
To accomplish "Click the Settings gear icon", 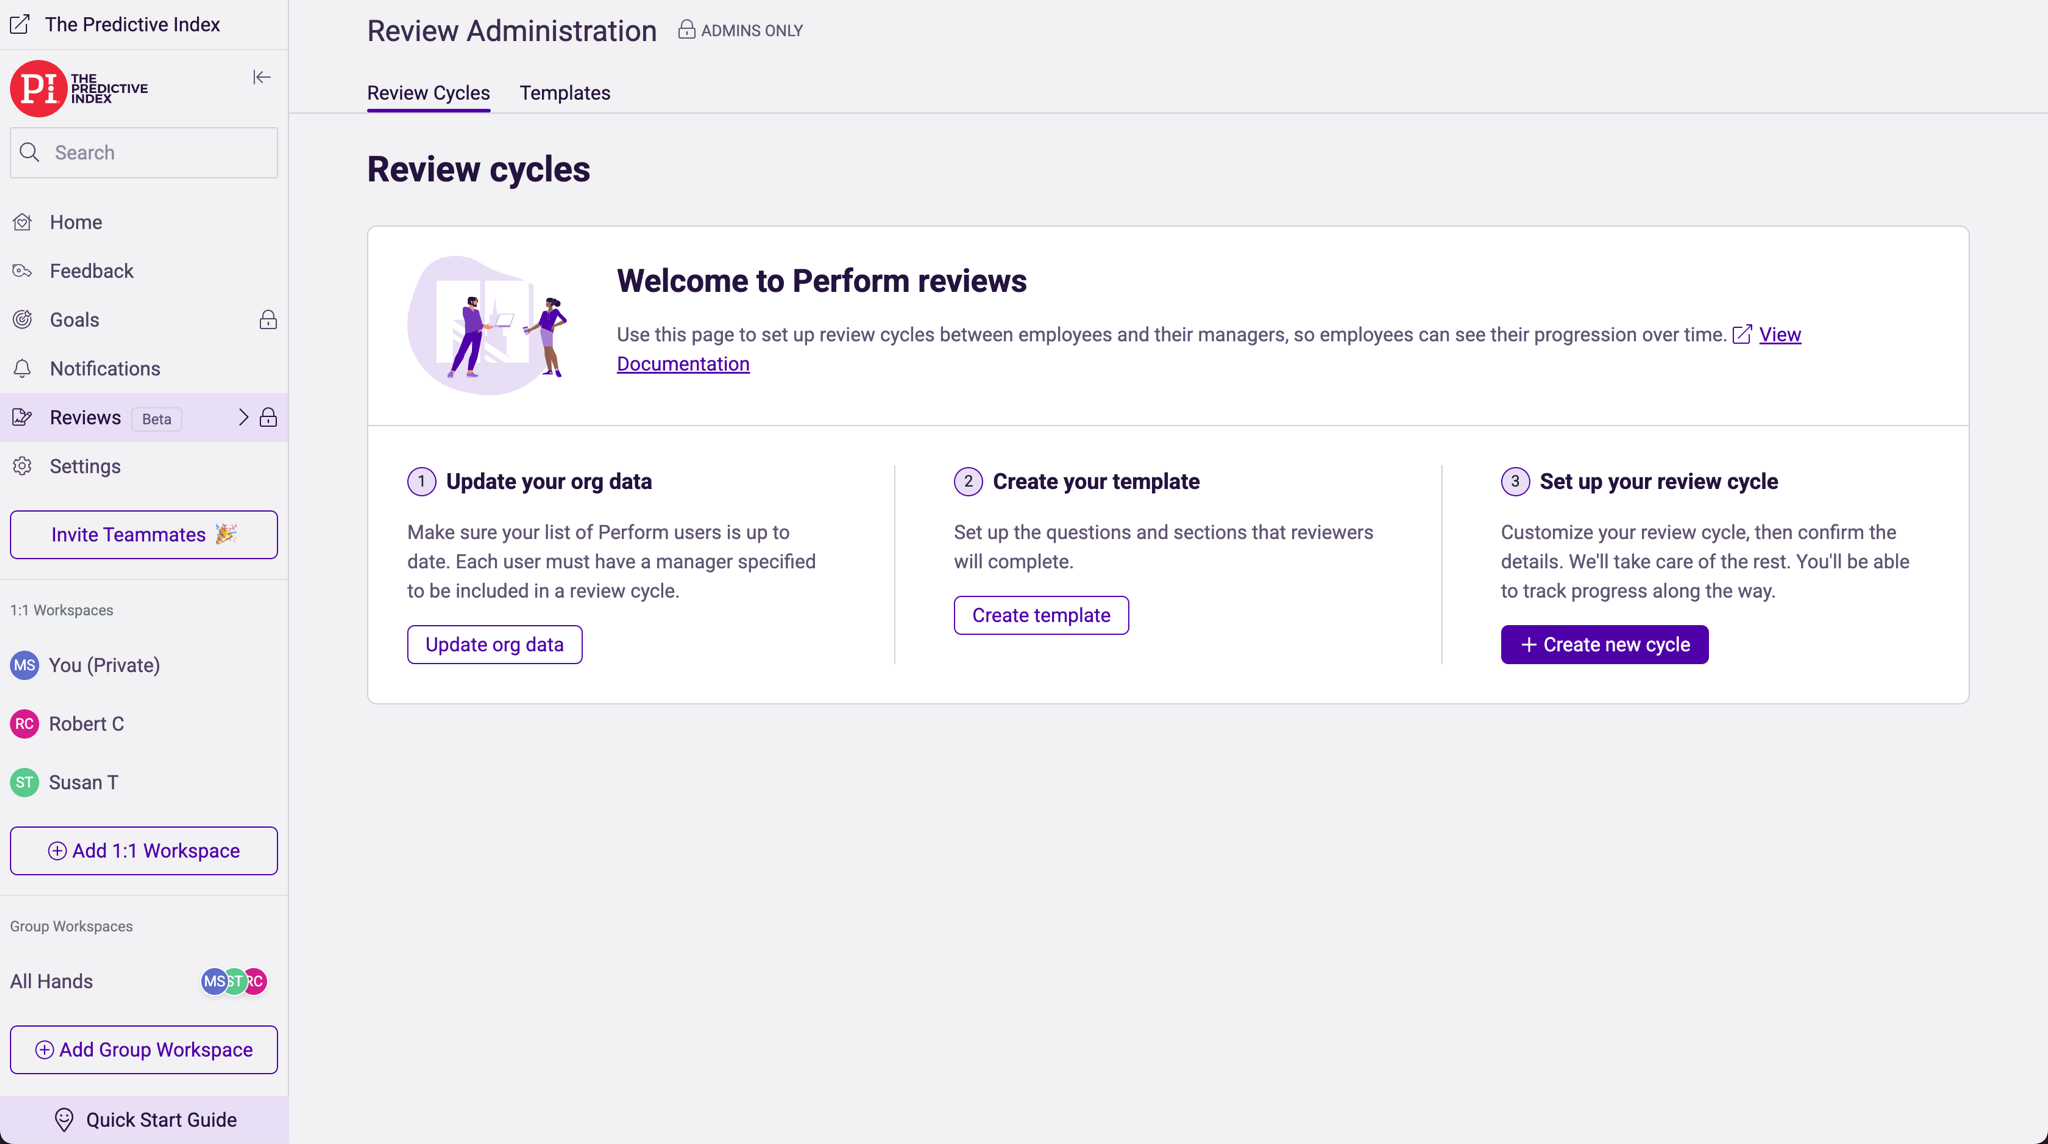I will point(22,467).
